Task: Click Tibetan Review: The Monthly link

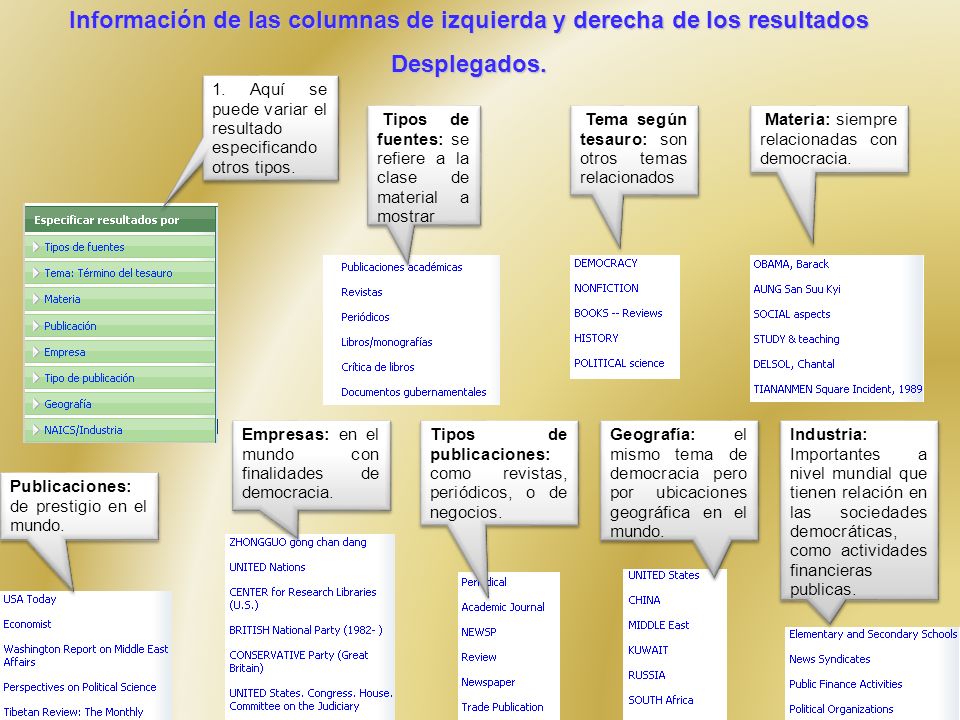Action: click(73, 712)
